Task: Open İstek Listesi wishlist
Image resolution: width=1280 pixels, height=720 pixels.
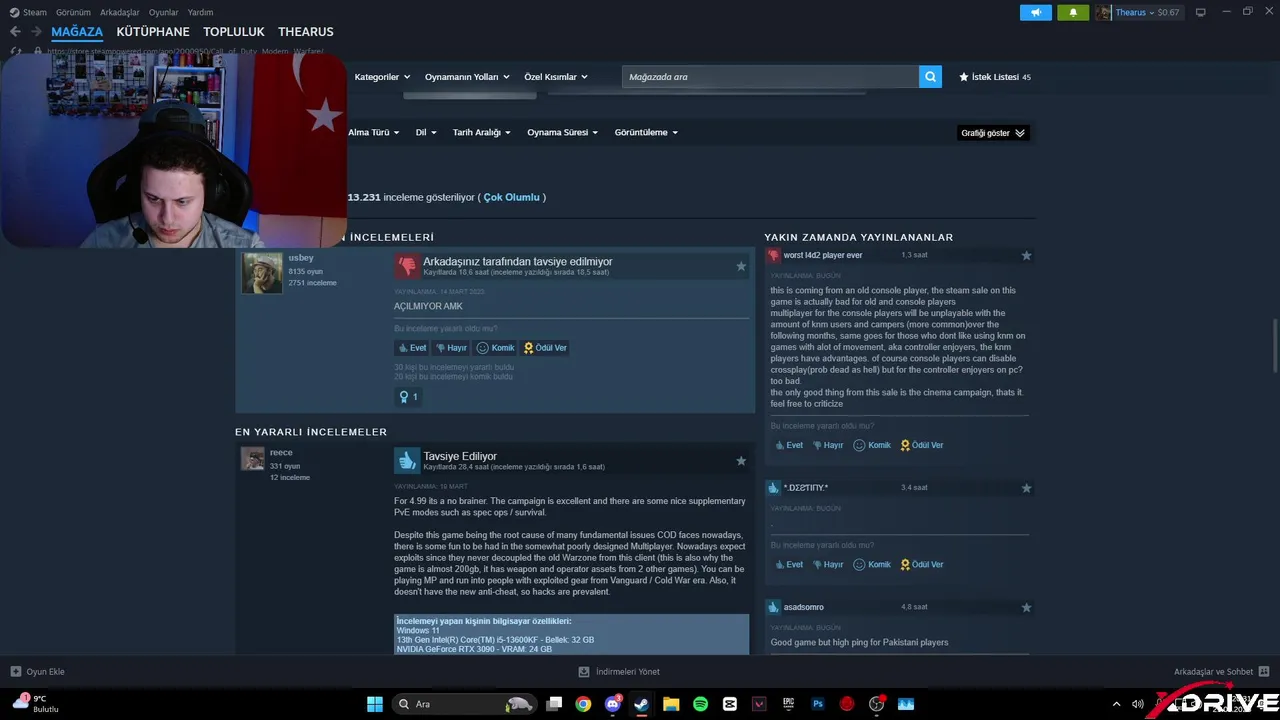Action: point(995,77)
